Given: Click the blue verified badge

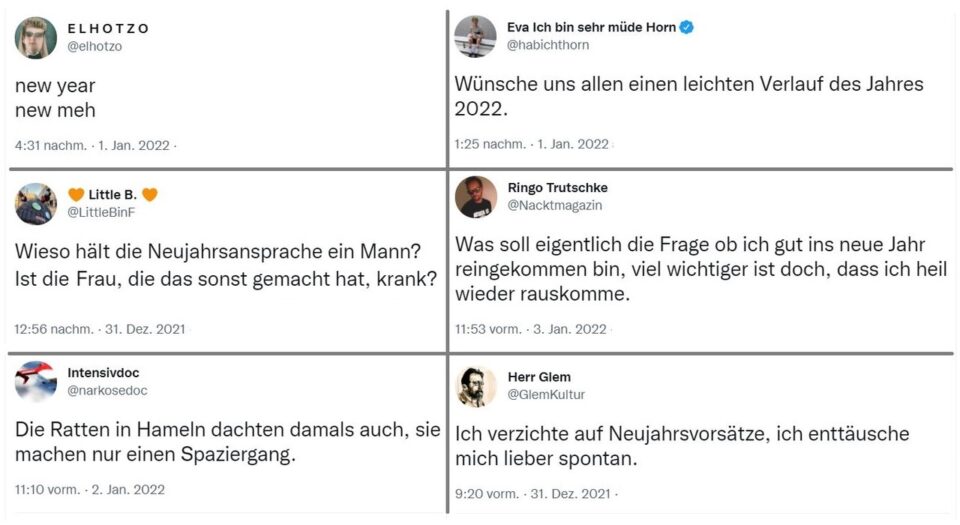Looking at the screenshot, I should point(687,27).
